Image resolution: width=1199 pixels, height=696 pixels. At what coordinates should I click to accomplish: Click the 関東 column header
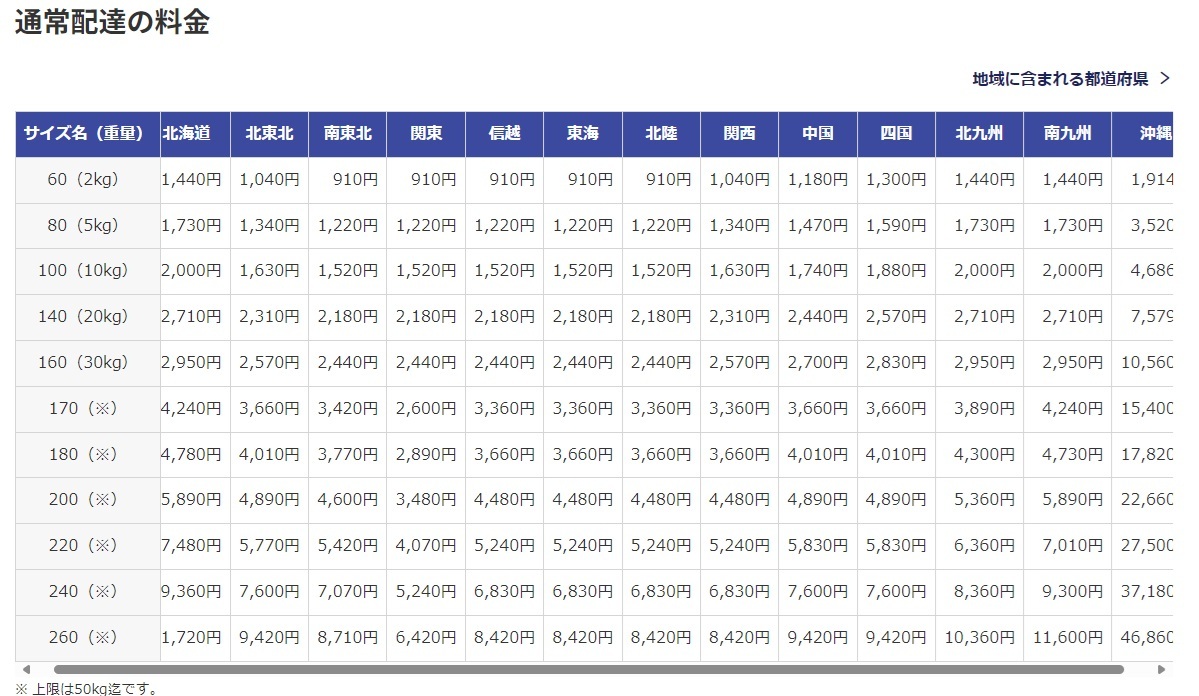coord(426,134)
